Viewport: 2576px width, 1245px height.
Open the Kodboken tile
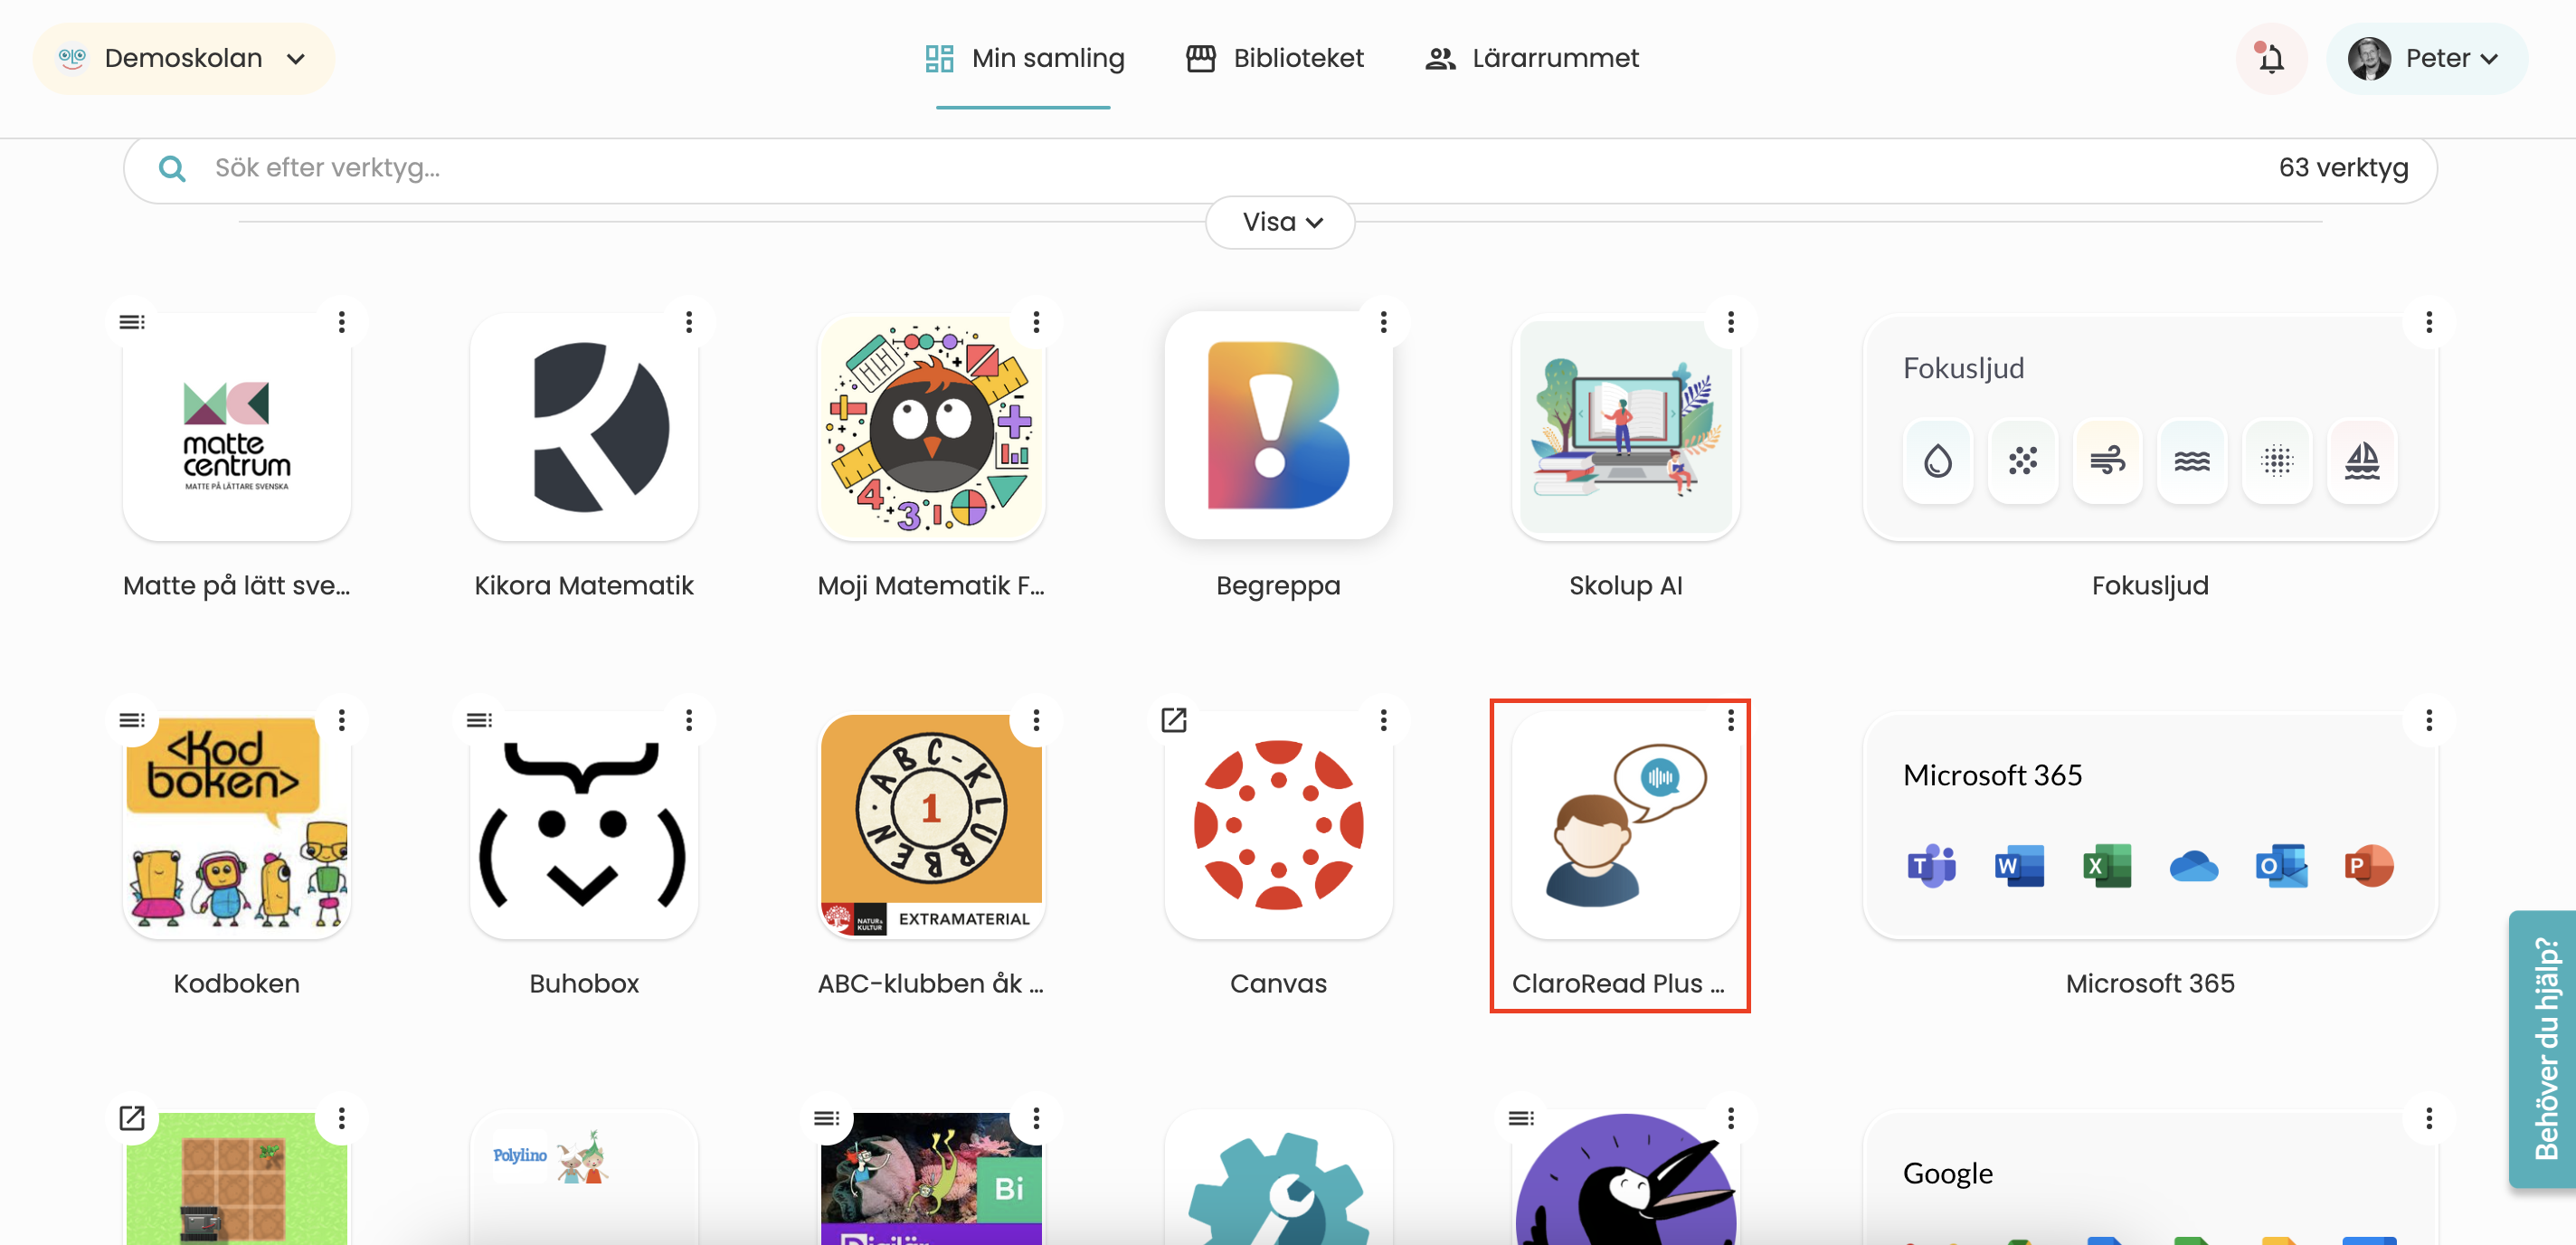pyautogui.click(x=236, y=825)
